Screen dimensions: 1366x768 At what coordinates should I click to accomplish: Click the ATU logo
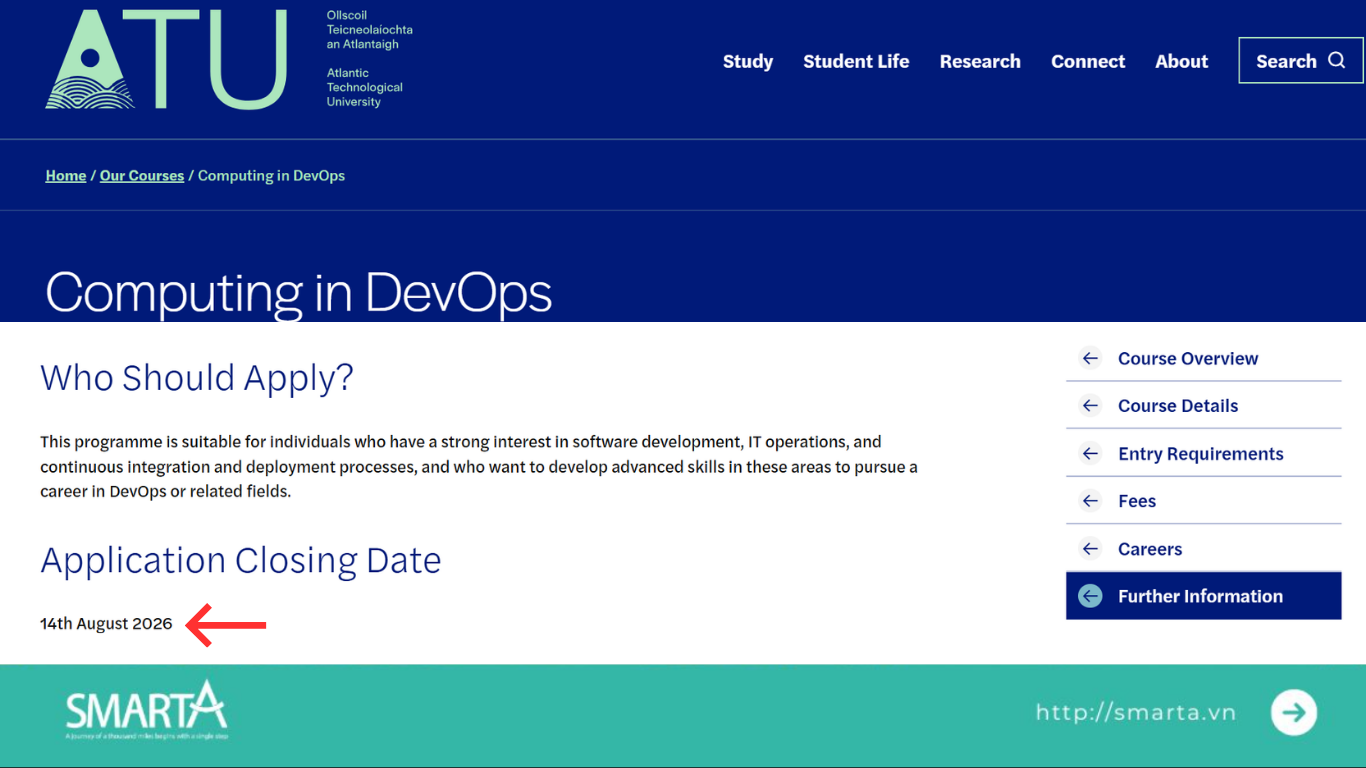click(165, 60)
